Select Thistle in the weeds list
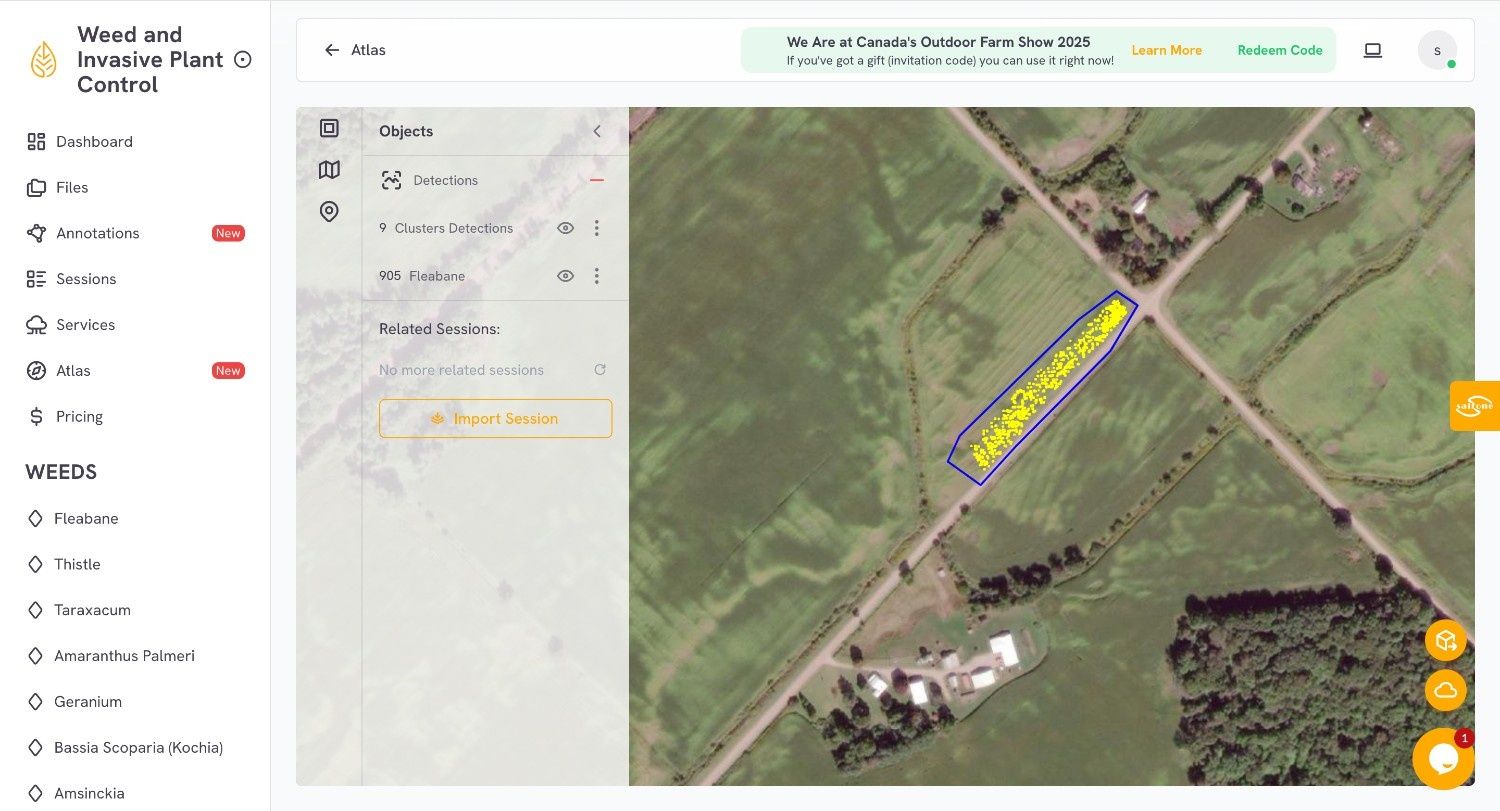This screenshot has height=811, width=1500. [77, 564]
